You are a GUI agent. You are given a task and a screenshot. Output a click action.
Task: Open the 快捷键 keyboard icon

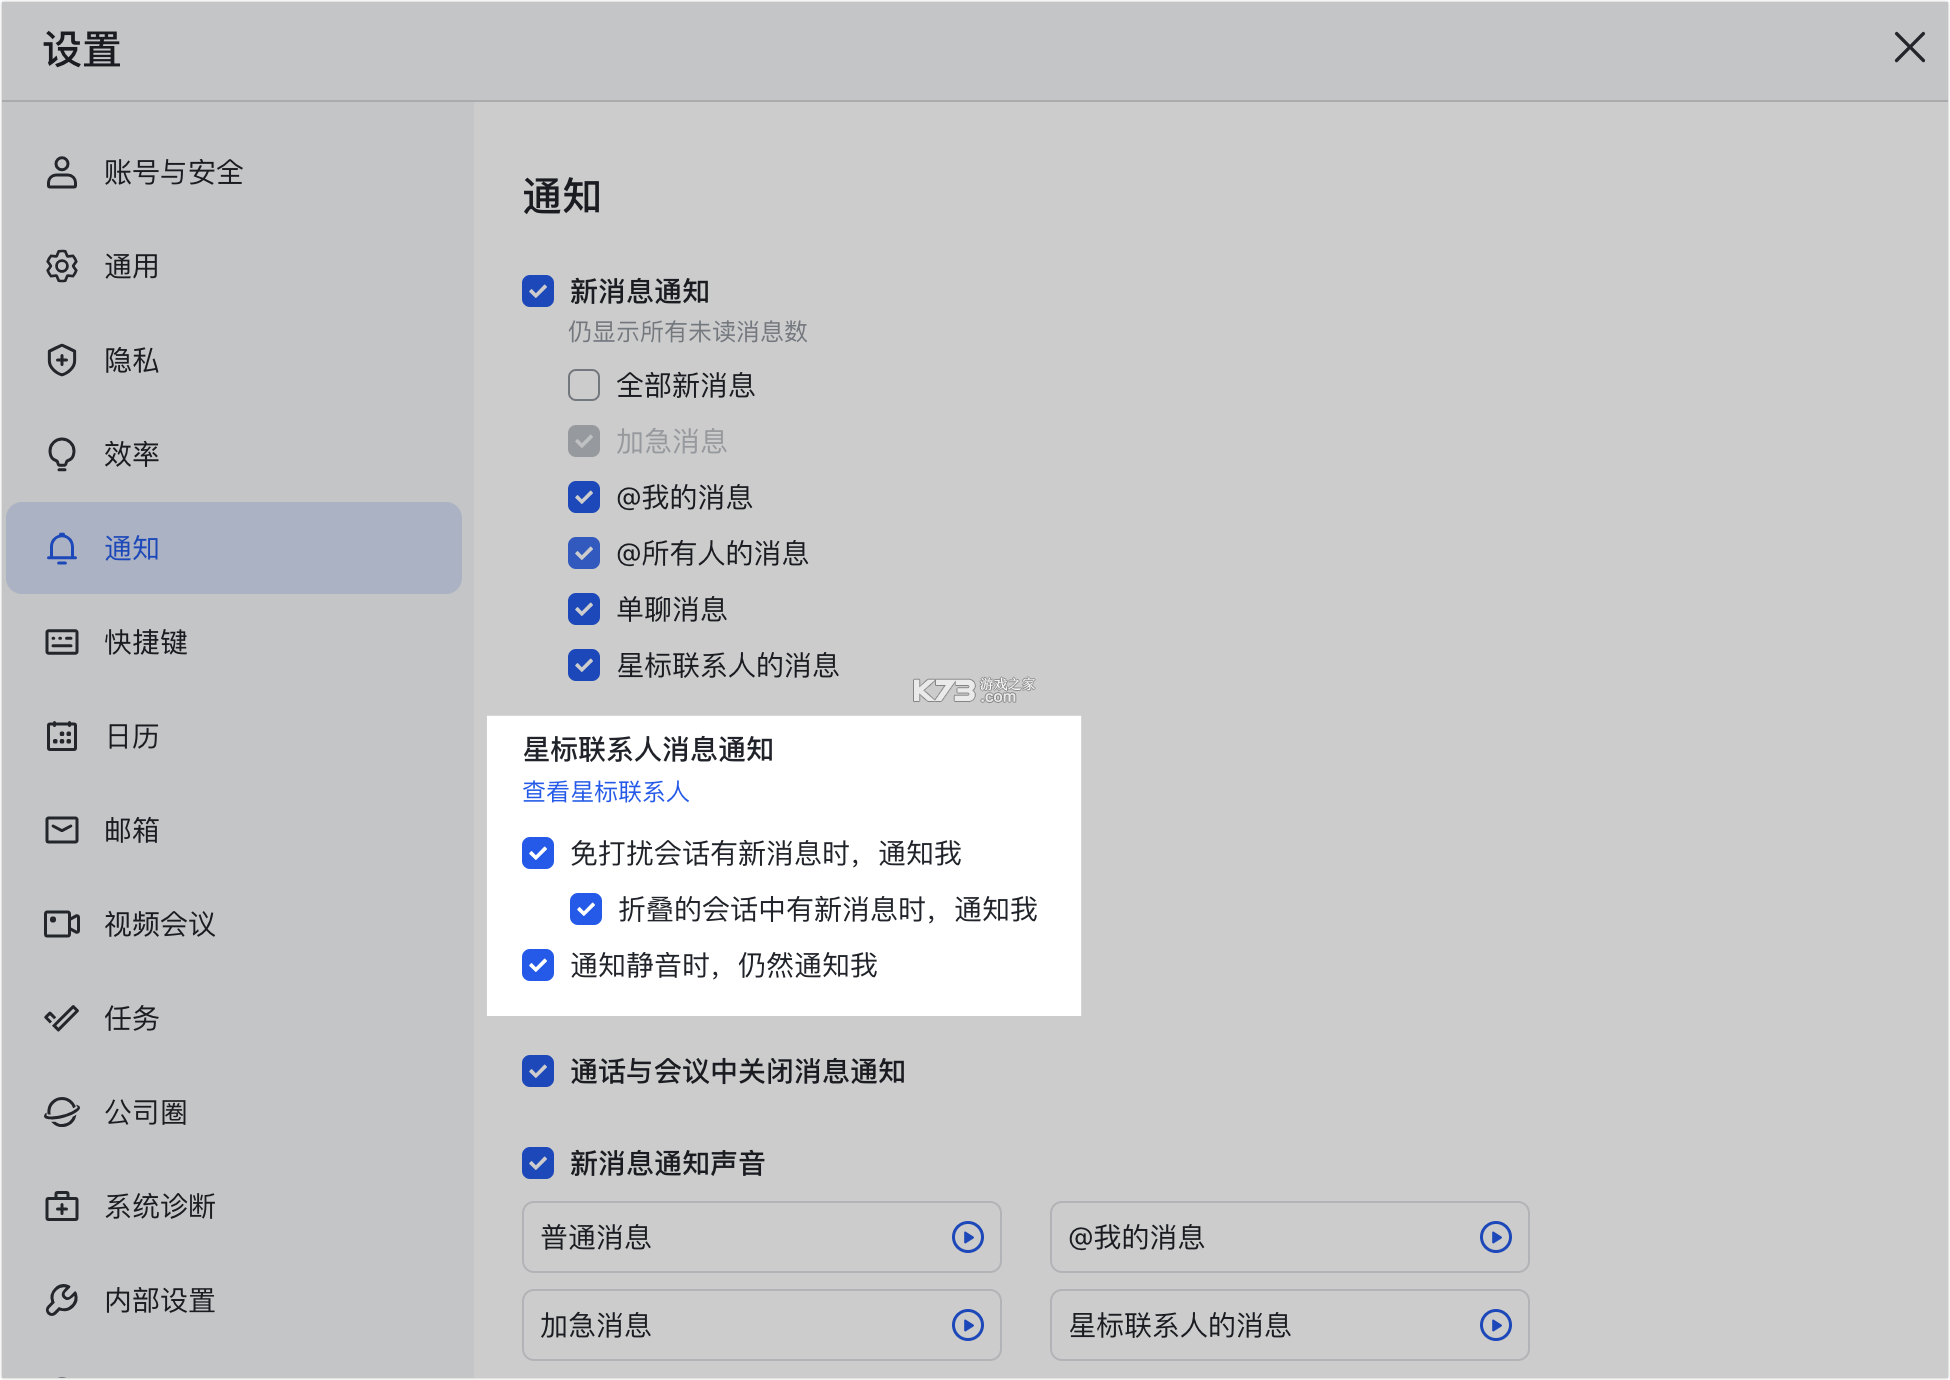62,642
